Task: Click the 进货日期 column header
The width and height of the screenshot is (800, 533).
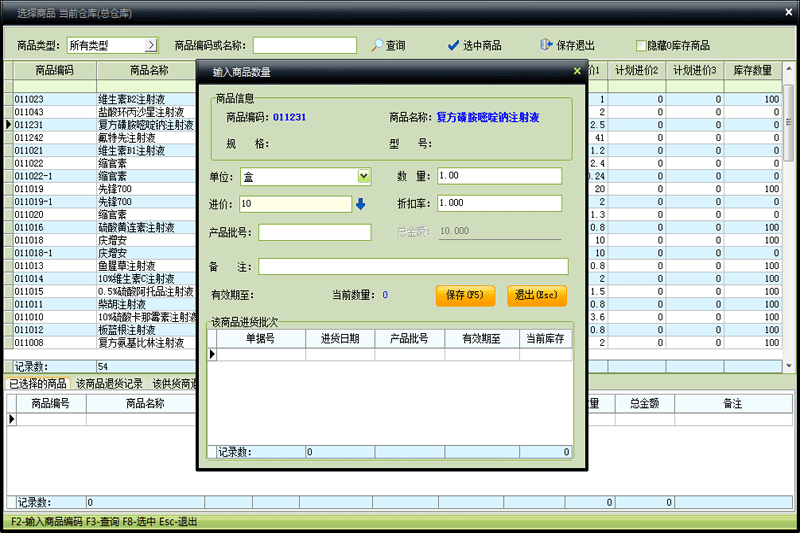Action: tap(340, 339)
